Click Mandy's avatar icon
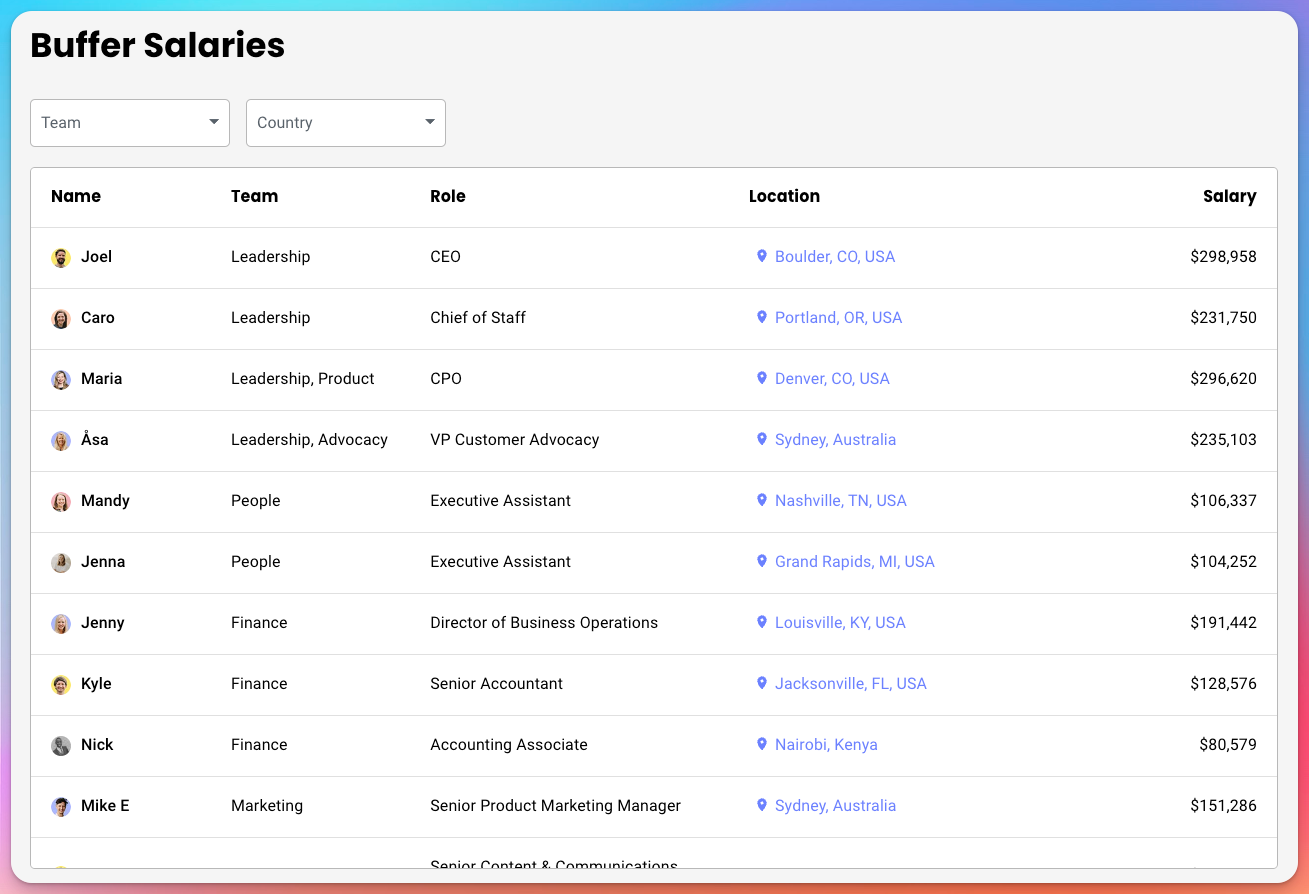Viewport: 1309px width, 894px height. pyautogui.click(x=61, y=502)
